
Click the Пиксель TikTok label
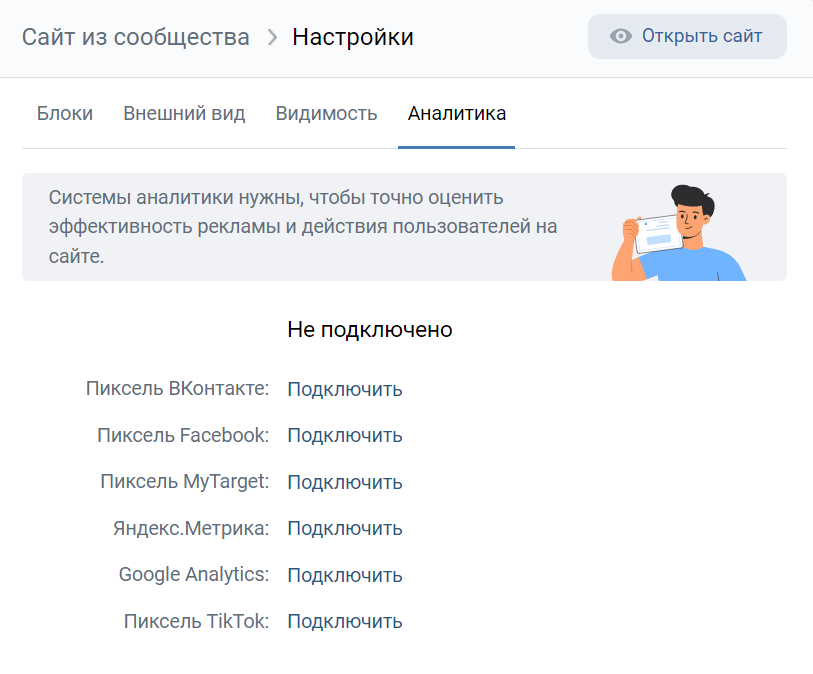pos(197,621)
